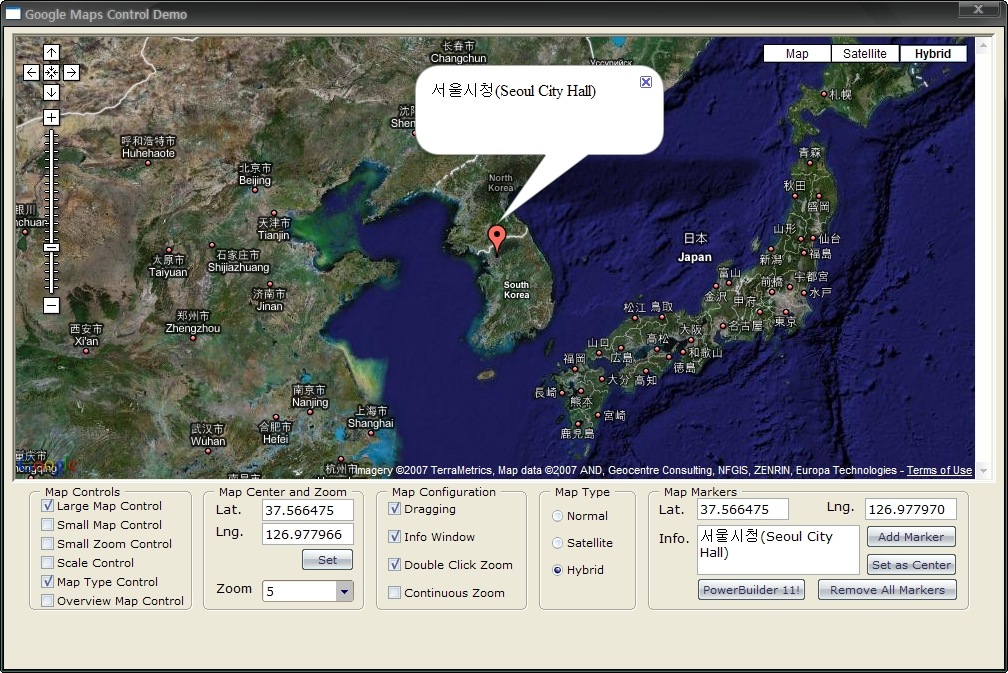Disable the Dragging checkbox
This screenshot has height=673, width=1008.
[395, 508]
